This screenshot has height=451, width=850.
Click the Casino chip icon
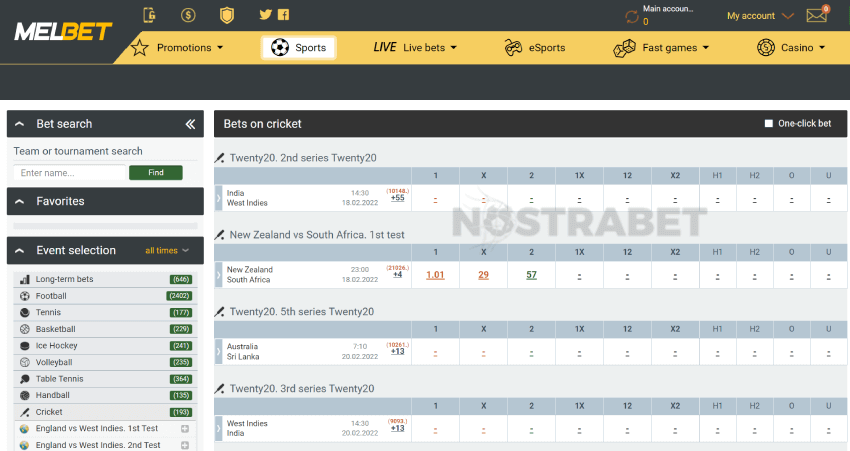[765, 48]
